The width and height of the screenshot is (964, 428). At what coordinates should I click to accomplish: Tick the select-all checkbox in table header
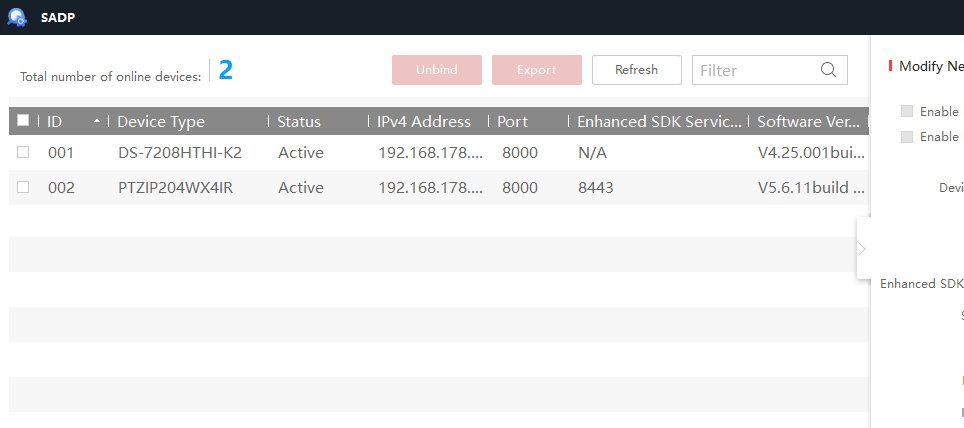pyautogui.click(x=23, y=121)
